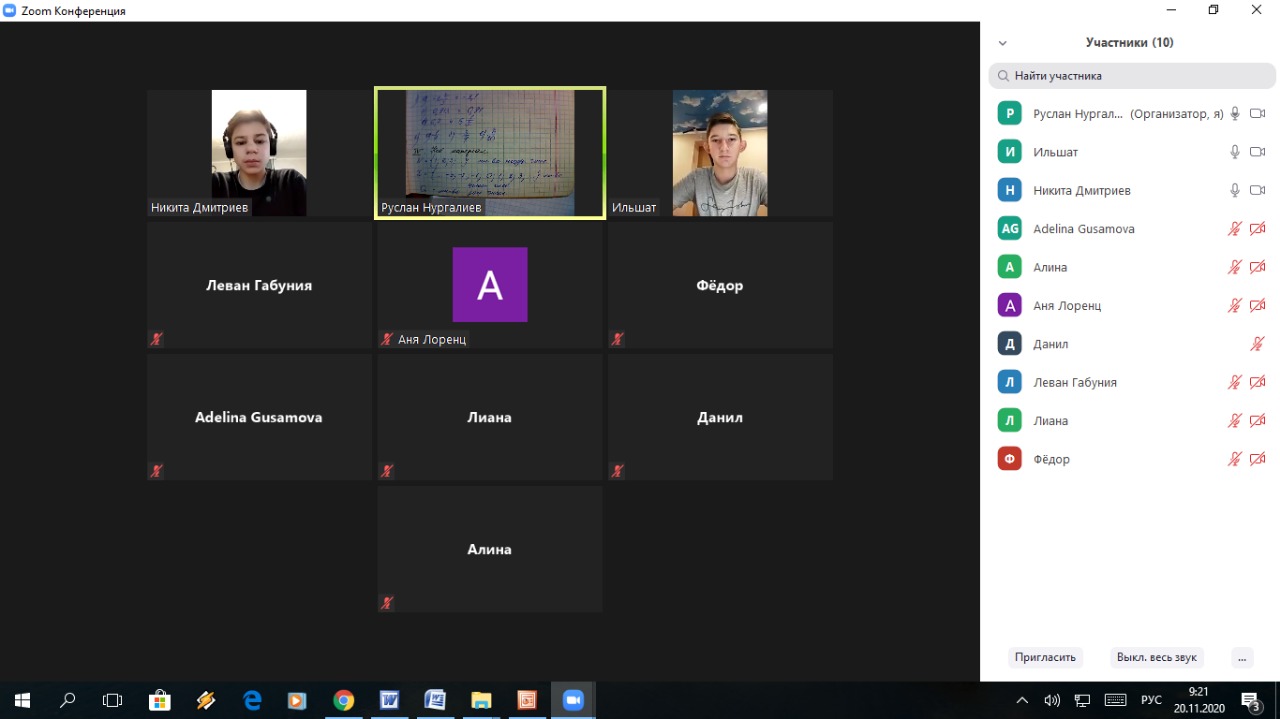Open Microsoft Word from the taskbar
1280x719 pixels.
(389, 700)
